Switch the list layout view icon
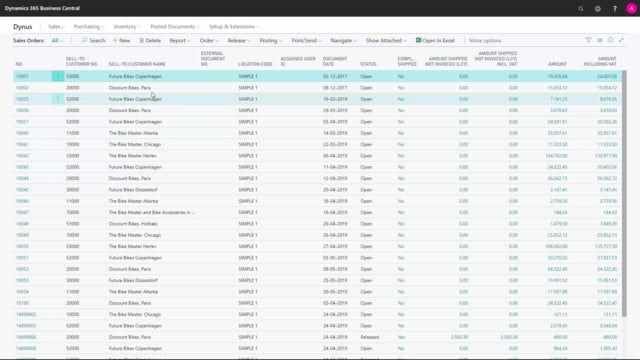This screenshot has height=360, width=640. point(600,40)
